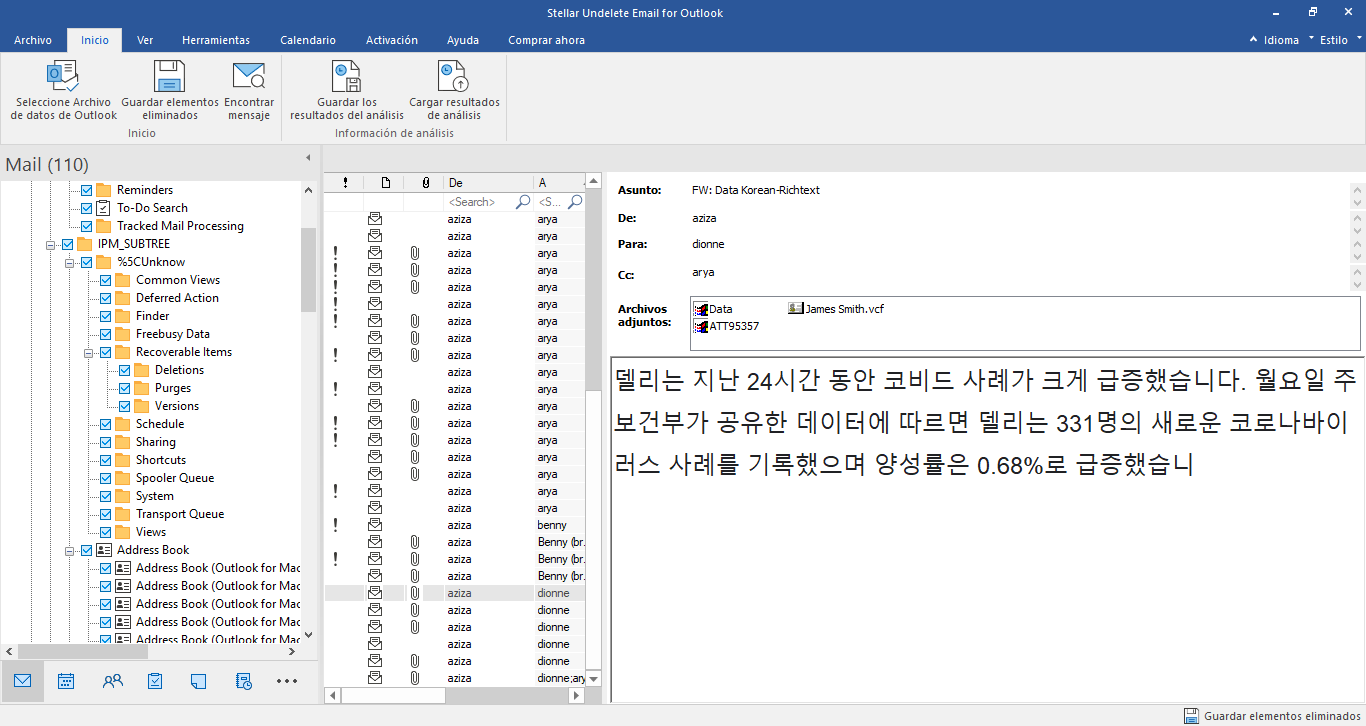Open Journal view in bottom navigation
Viewport: 1366px width, 726px height.
click(x=243, y=681)
